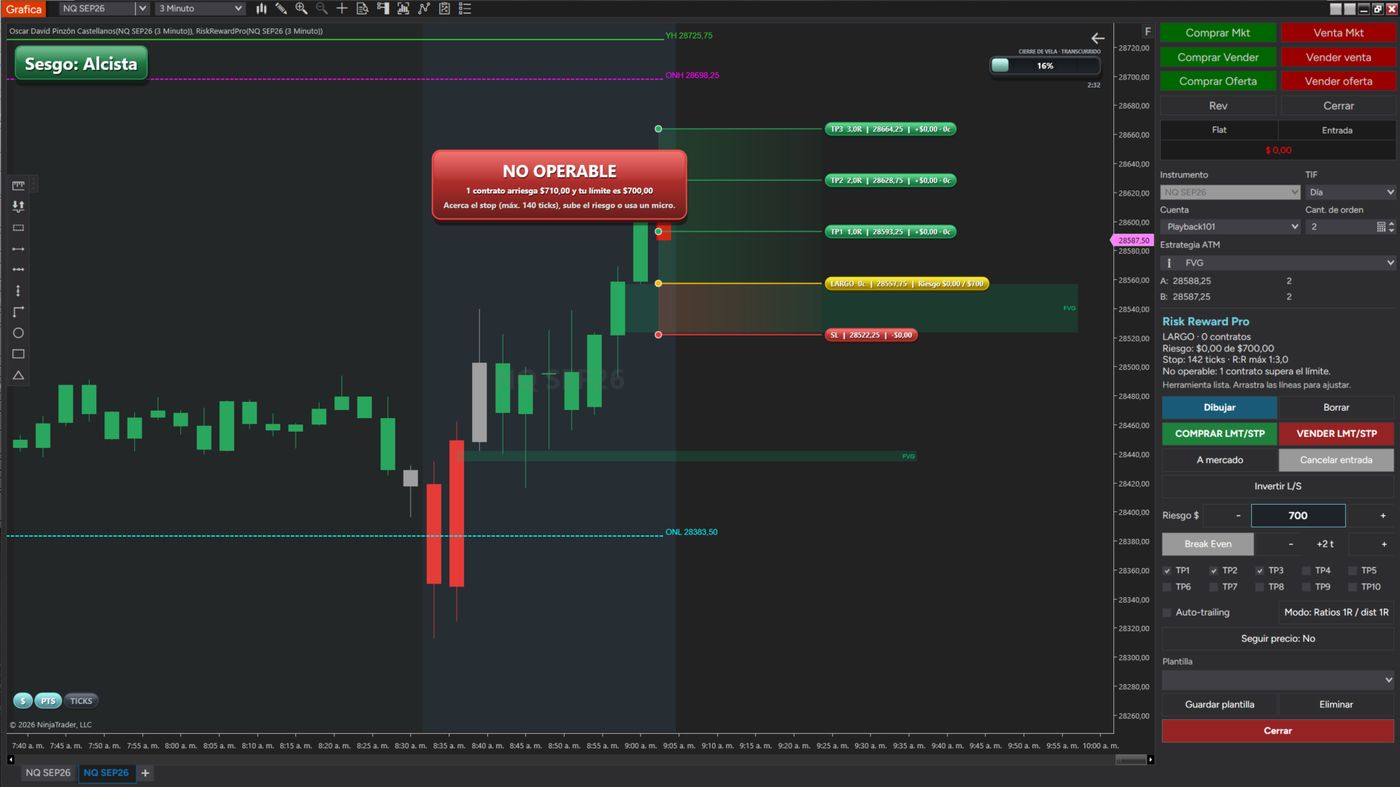Open the Cuenta Playback101 dropdown
The height and width of the screenshot is (787, 1400).
pyautogui.click(x=1231, y=227)
